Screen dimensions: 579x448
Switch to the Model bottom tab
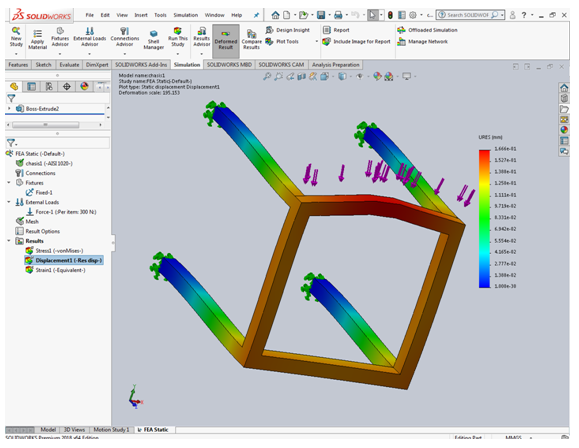click(x=48, y=430)
